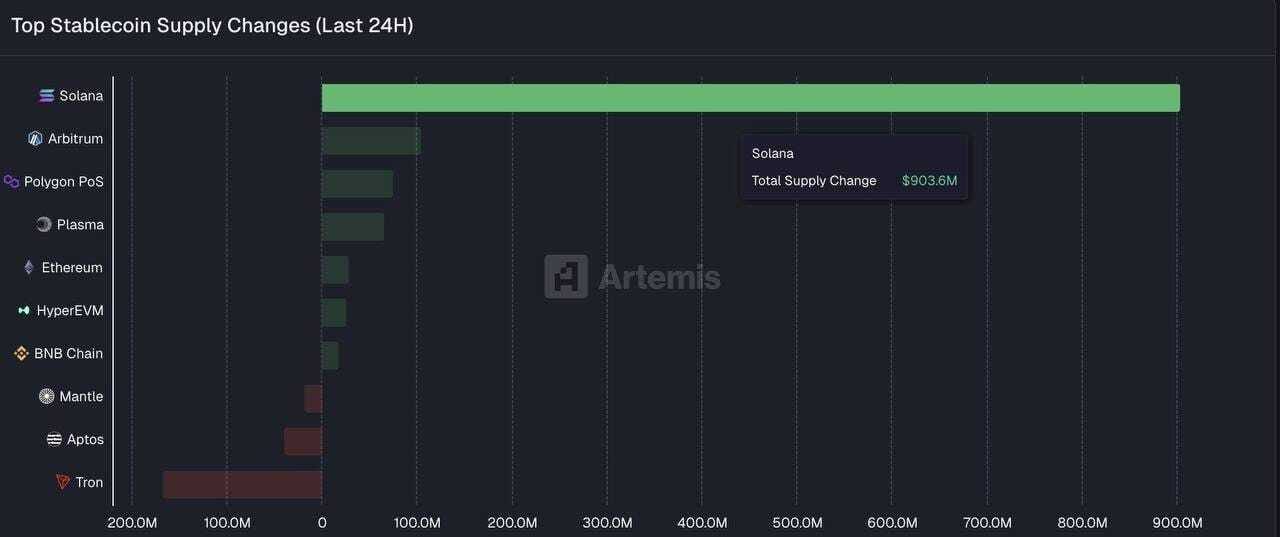This screenshot has width=1280, height=537.
Task: Select the Arbitrum supply change bar
Action: point(371,141)
